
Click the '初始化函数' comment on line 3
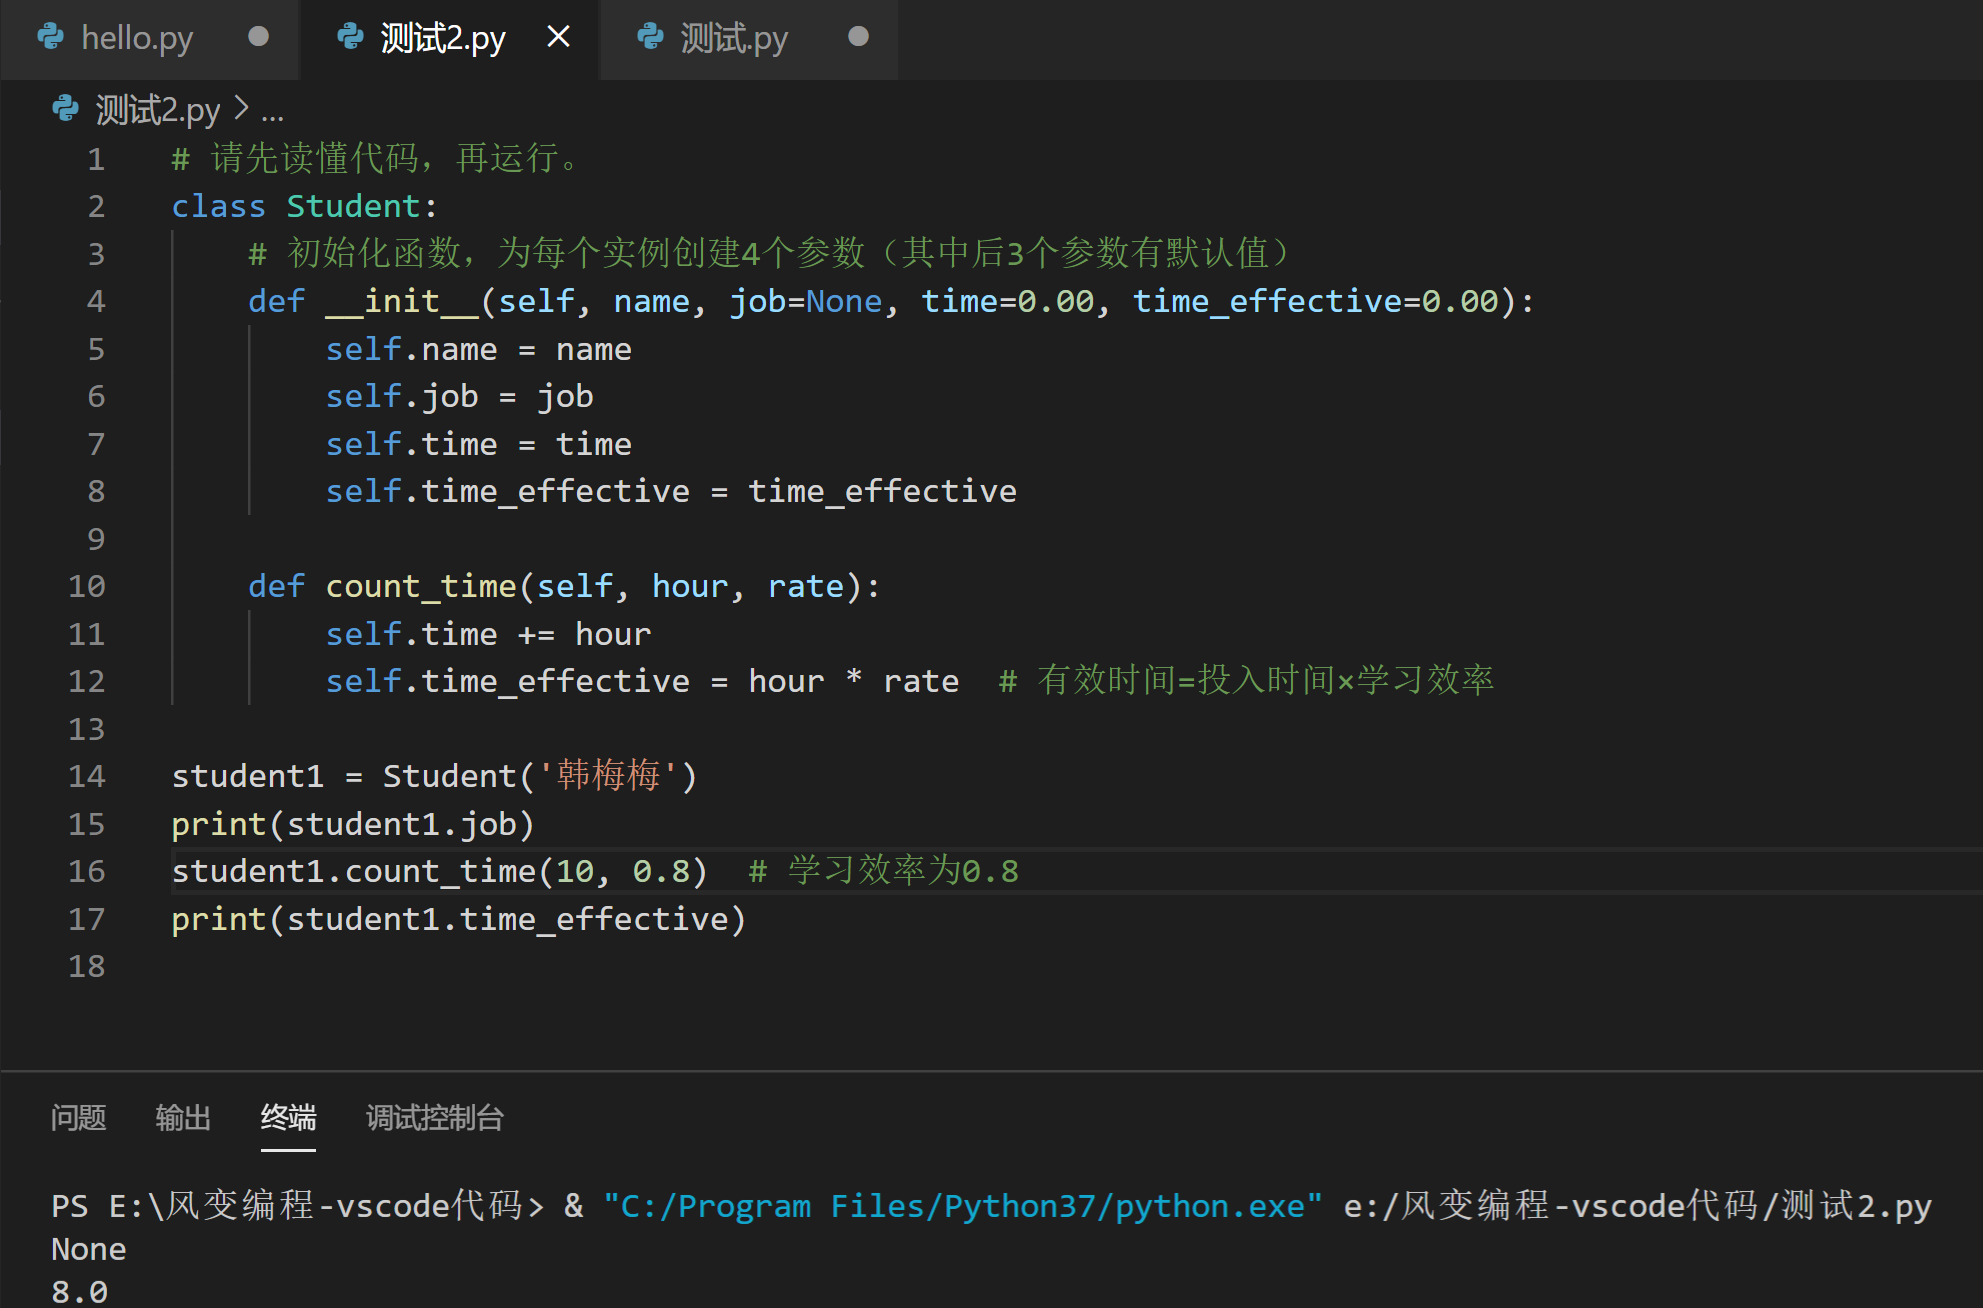(769, 253)
